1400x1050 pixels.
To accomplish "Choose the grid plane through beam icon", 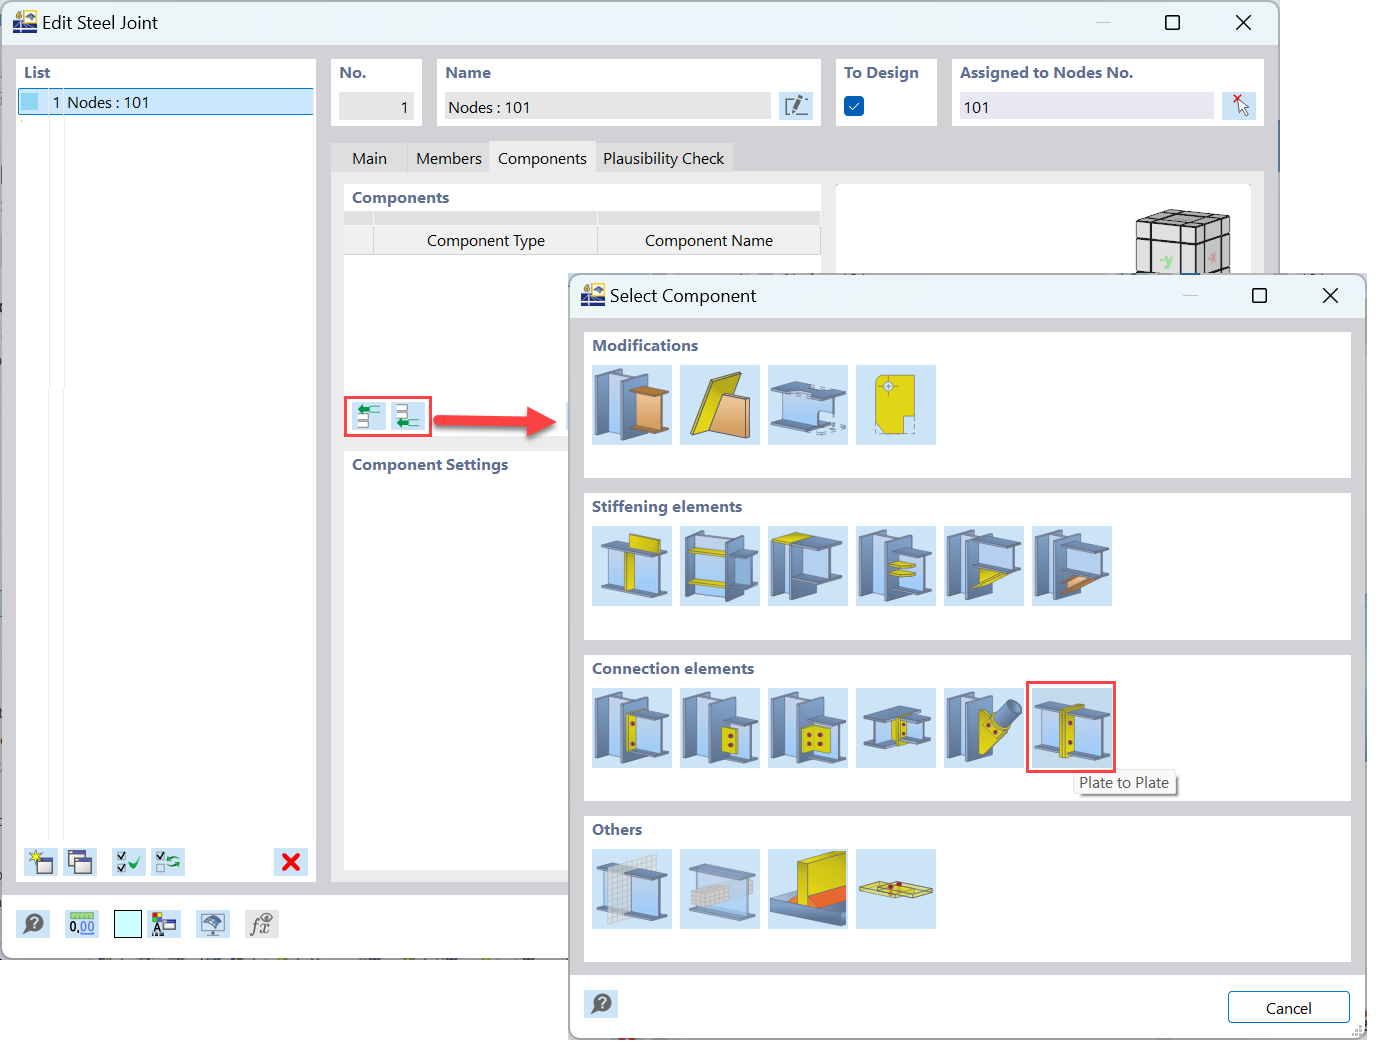I will point(632,889).
